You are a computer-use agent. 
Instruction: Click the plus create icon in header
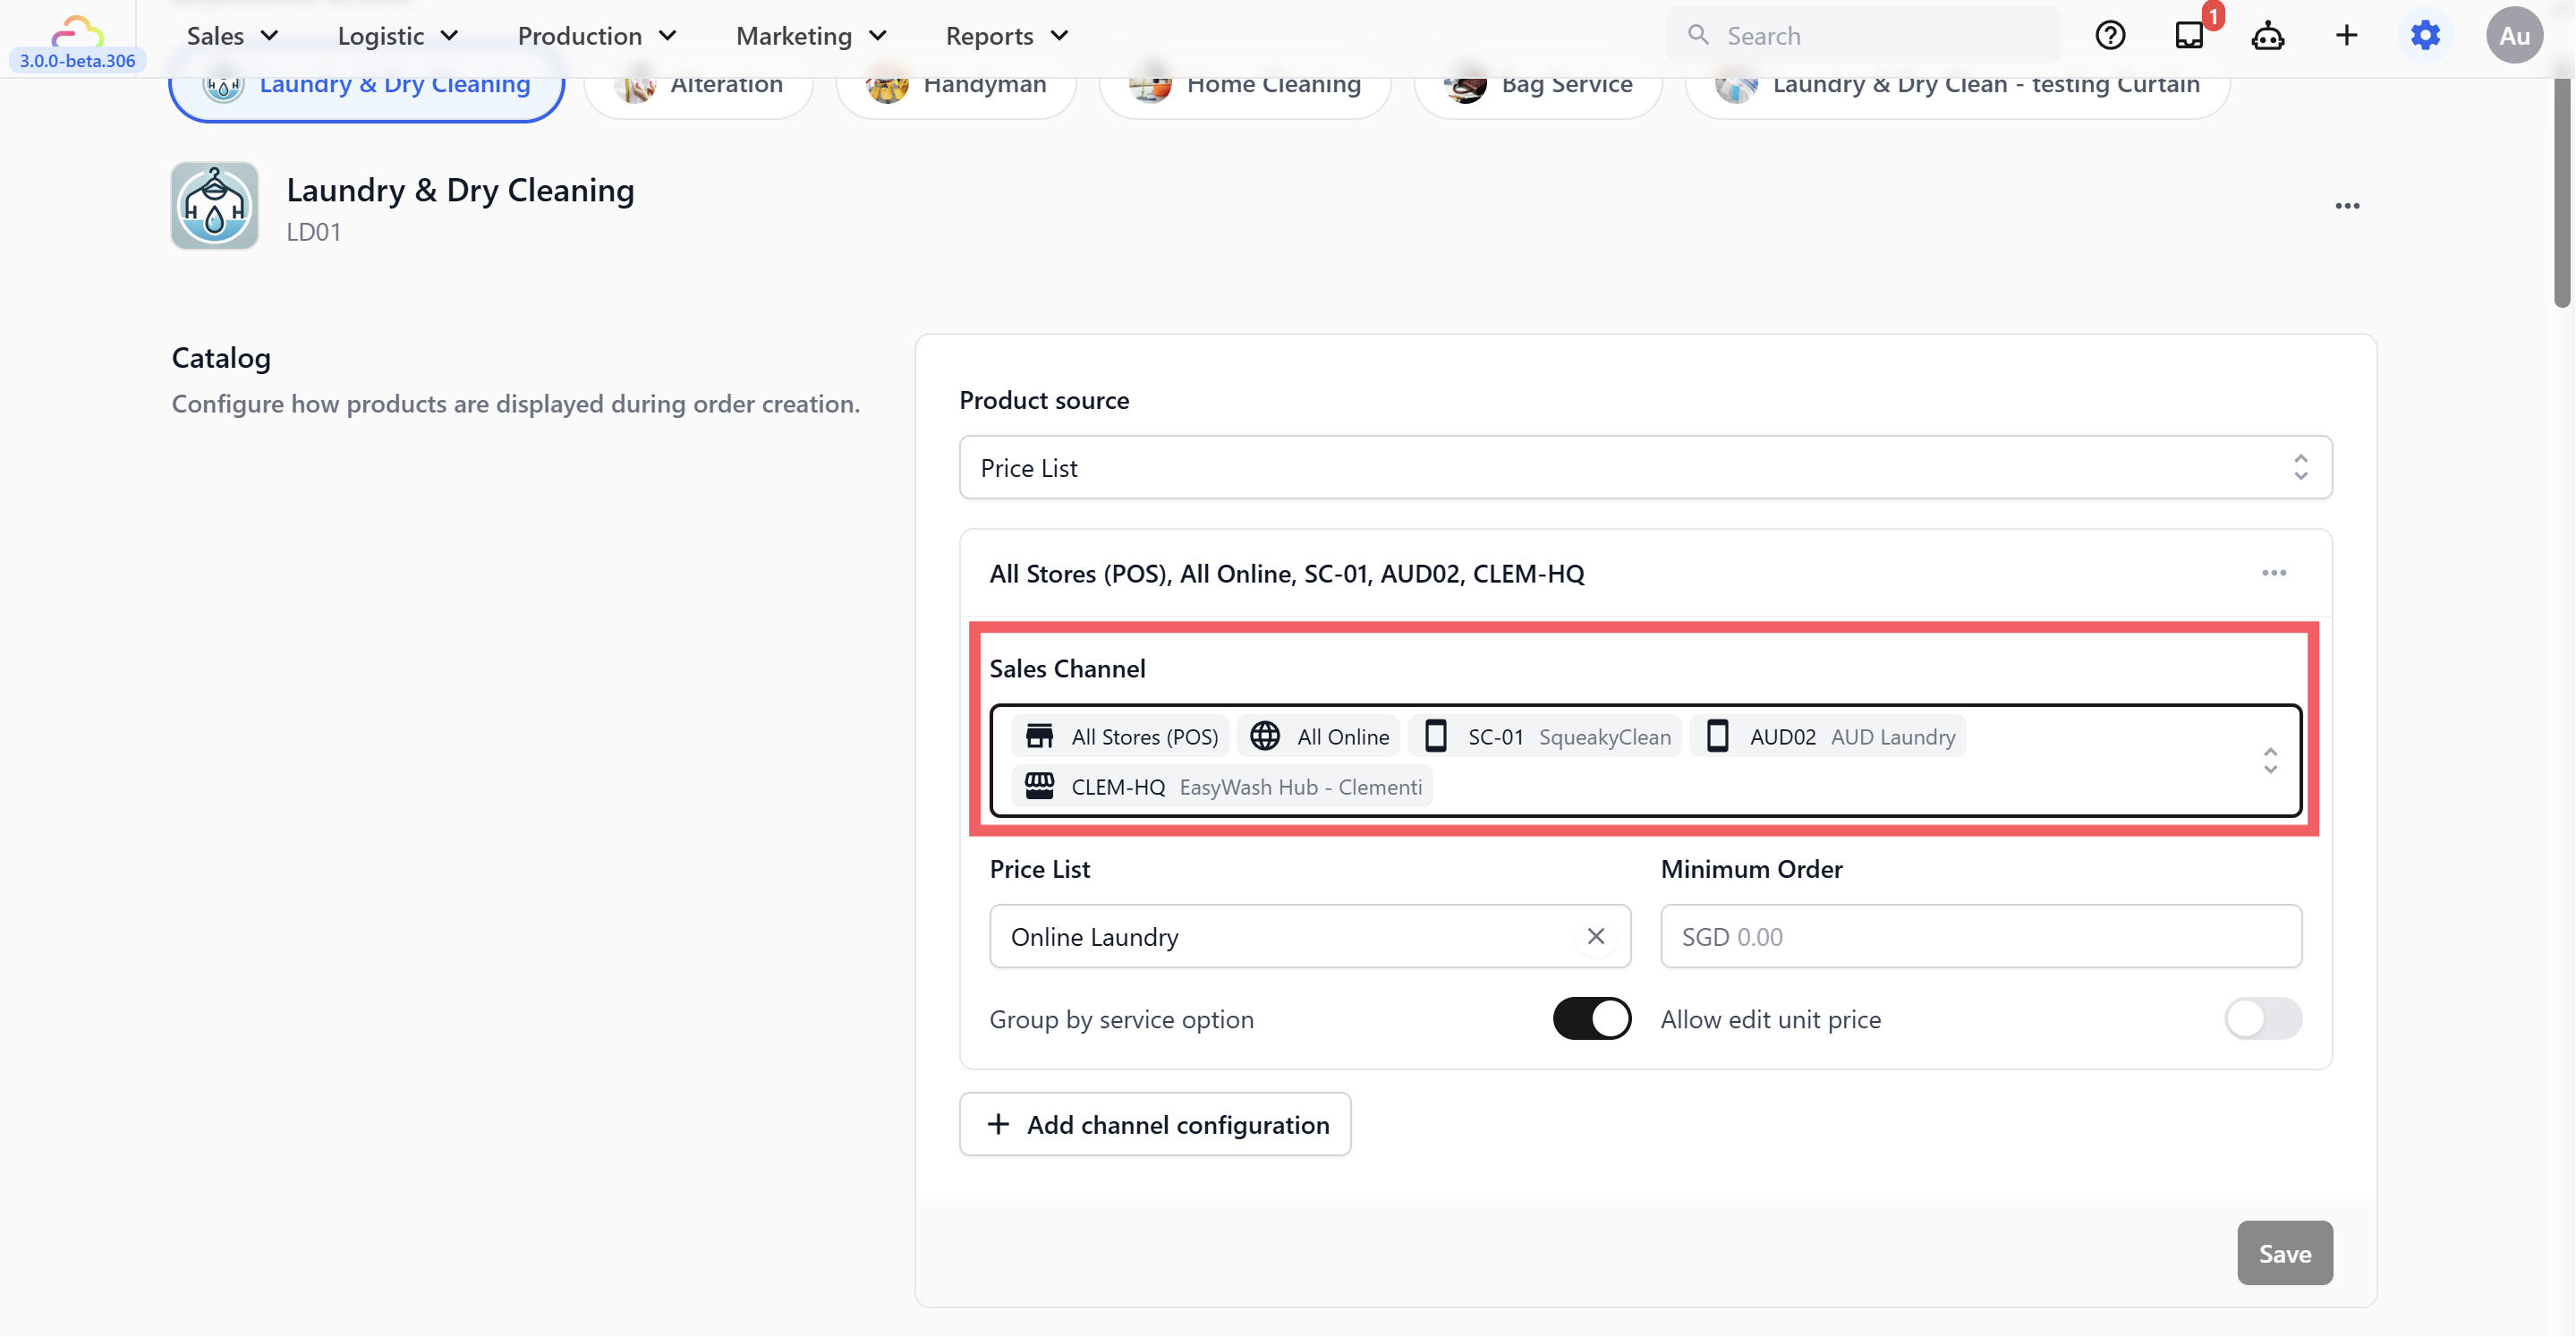pyautogui.click(x=2346, y=36)
